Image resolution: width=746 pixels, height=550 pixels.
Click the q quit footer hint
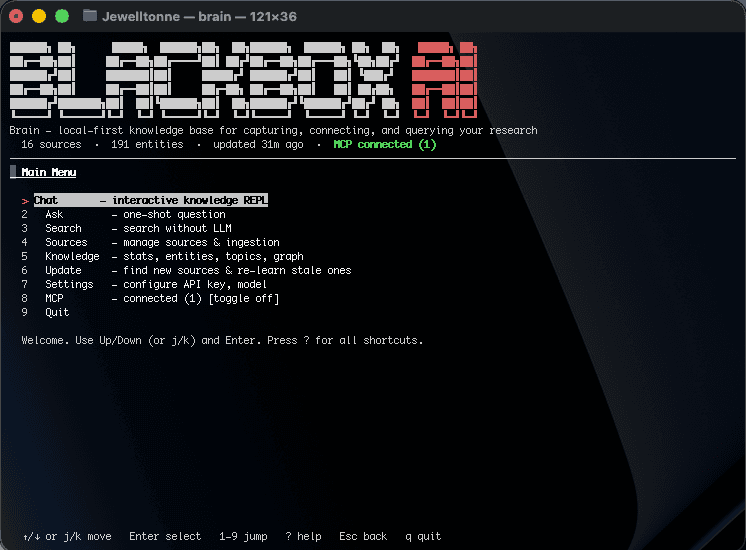pyautogui.click(x=423, y=537)
